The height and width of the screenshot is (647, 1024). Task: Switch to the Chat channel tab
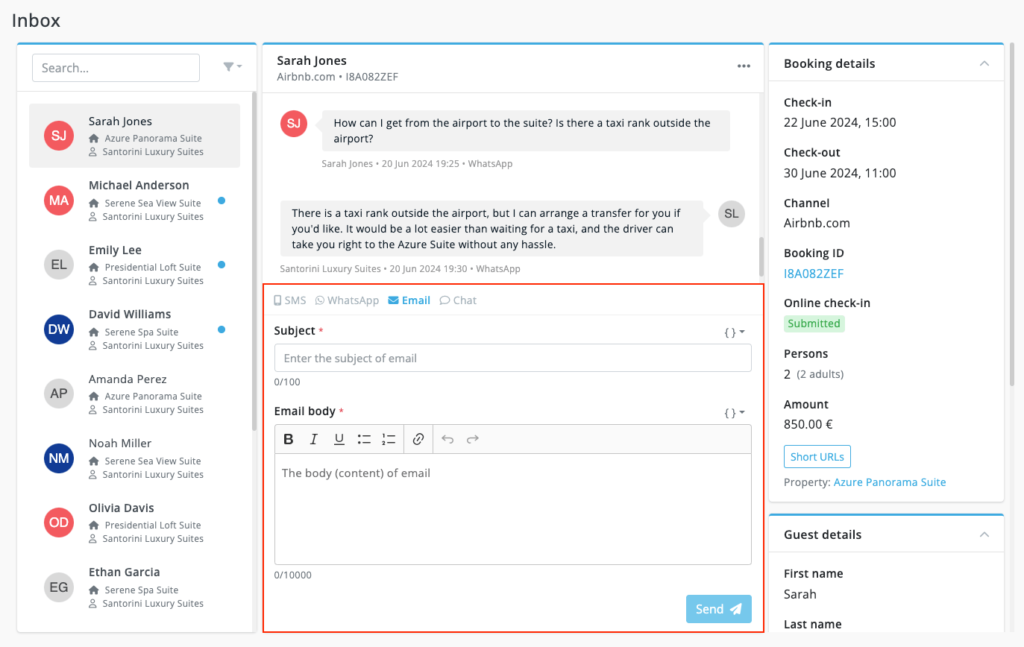pos(458,300)
